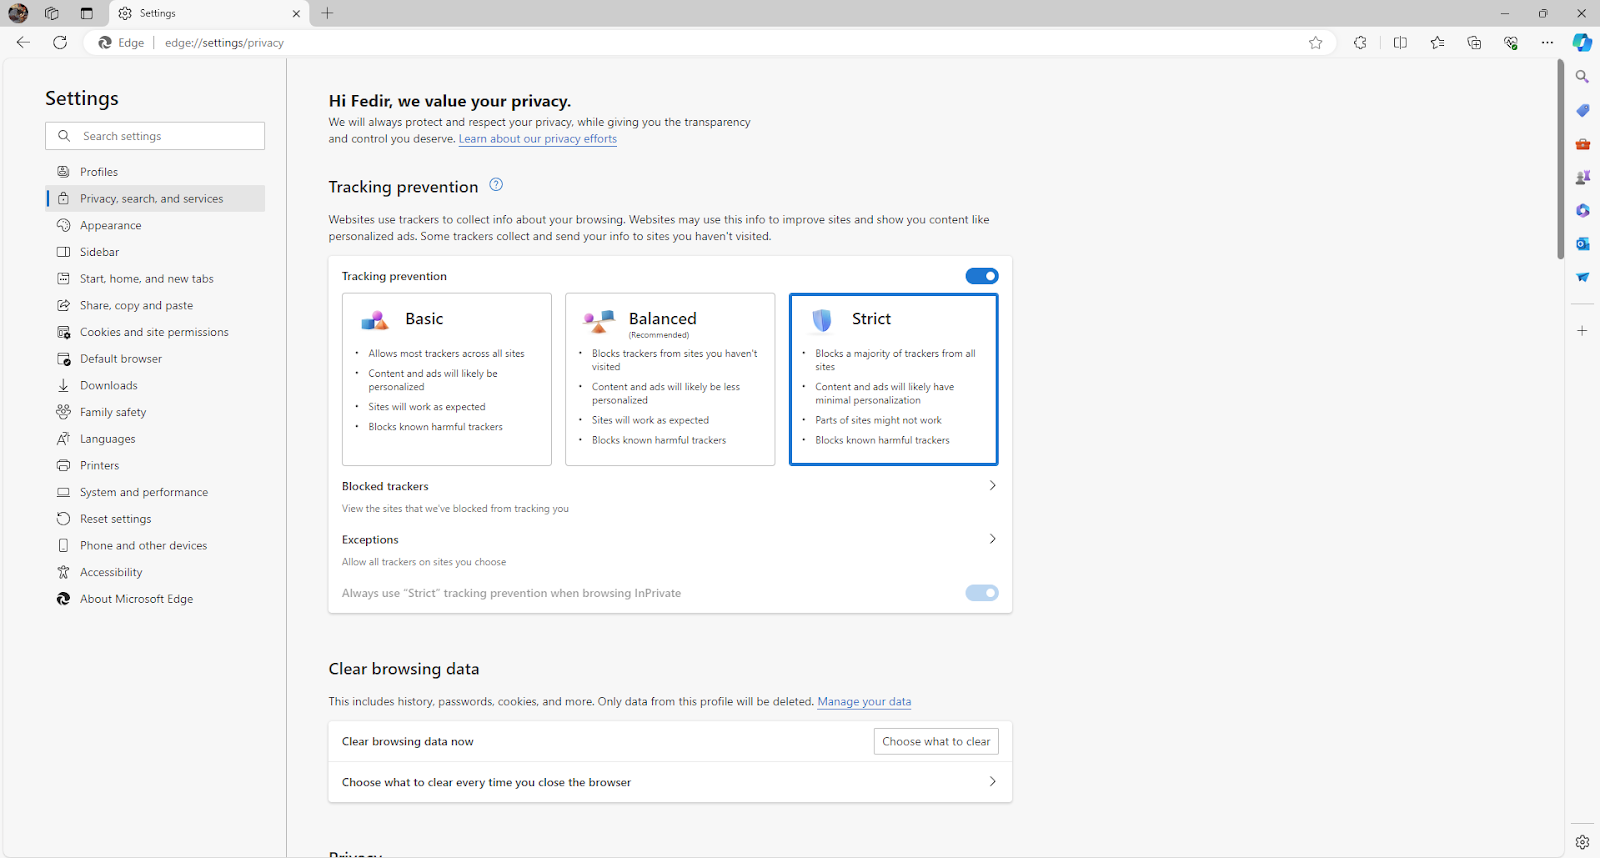This screenshot has width=1600, height=858.
Task: Open Reset settings page
Action: coord(155,519)
